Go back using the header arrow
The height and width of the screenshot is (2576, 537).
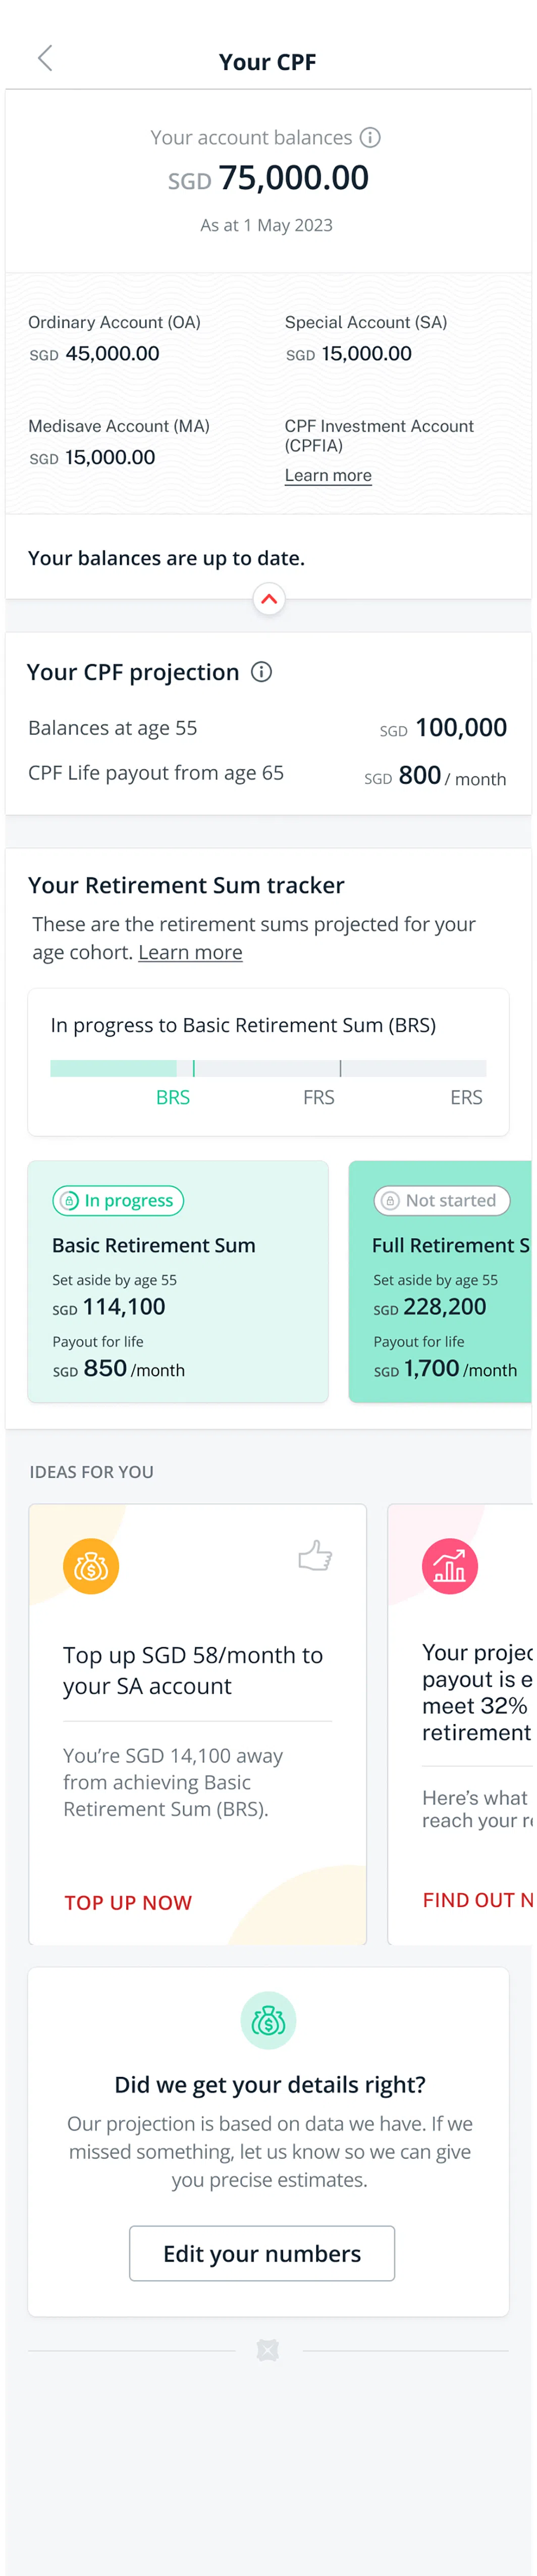(45, 59)
